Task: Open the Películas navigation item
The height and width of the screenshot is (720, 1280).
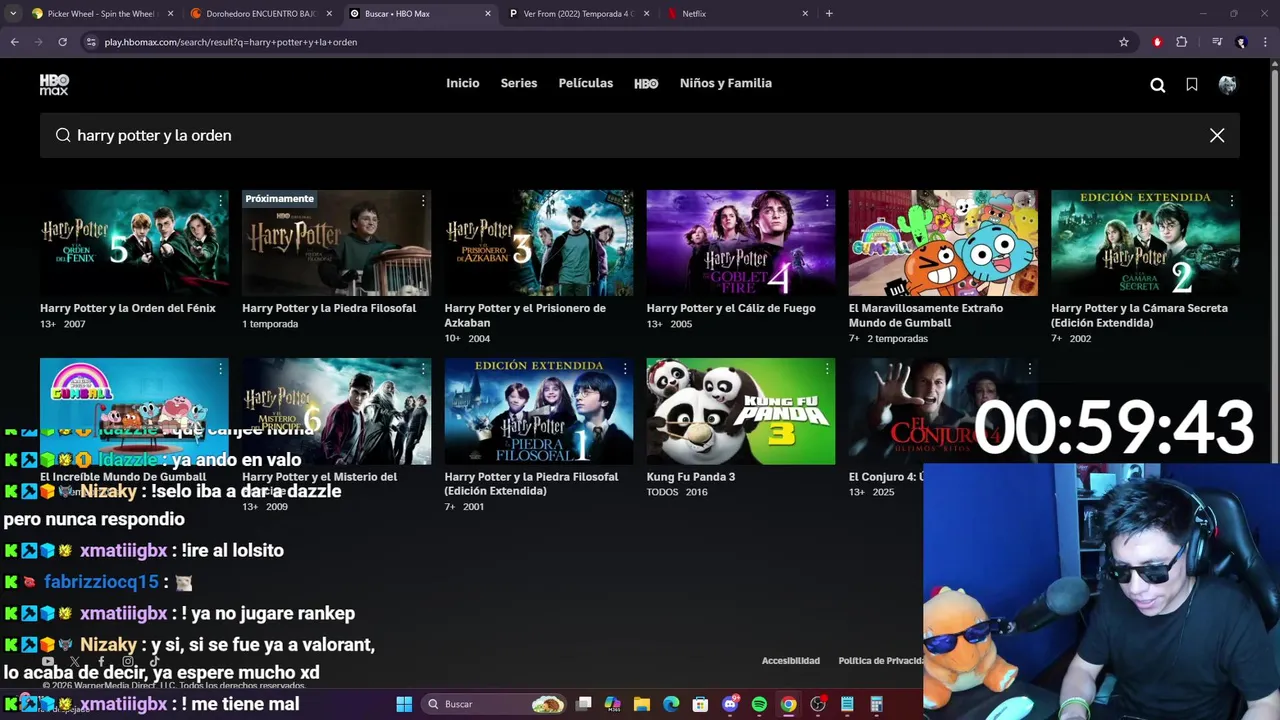Action: 586,83
